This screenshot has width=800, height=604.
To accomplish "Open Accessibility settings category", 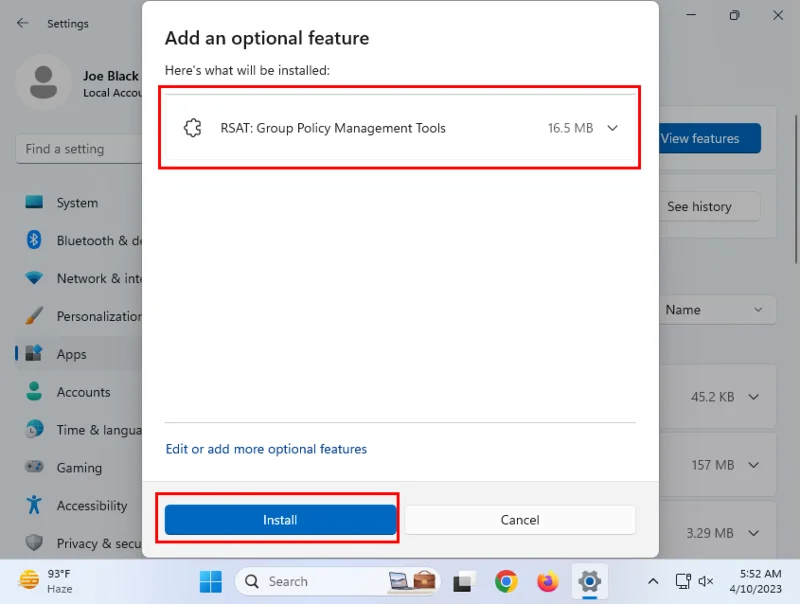I will (x=79, y=505).
